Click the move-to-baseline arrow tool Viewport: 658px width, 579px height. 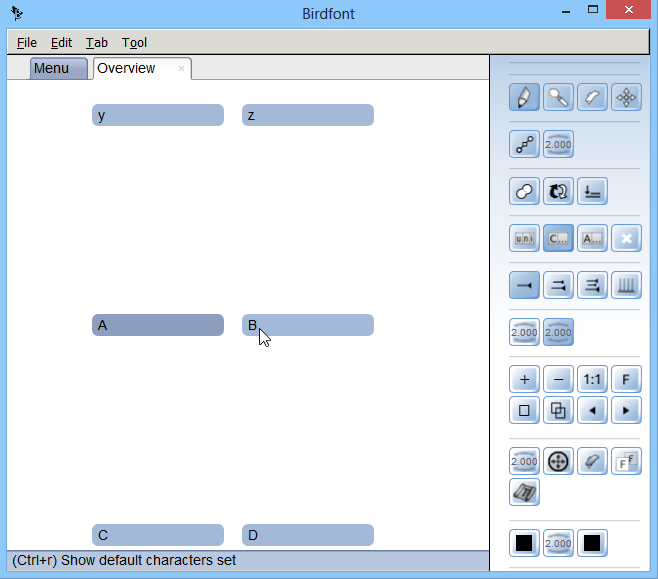click(592, 191)
